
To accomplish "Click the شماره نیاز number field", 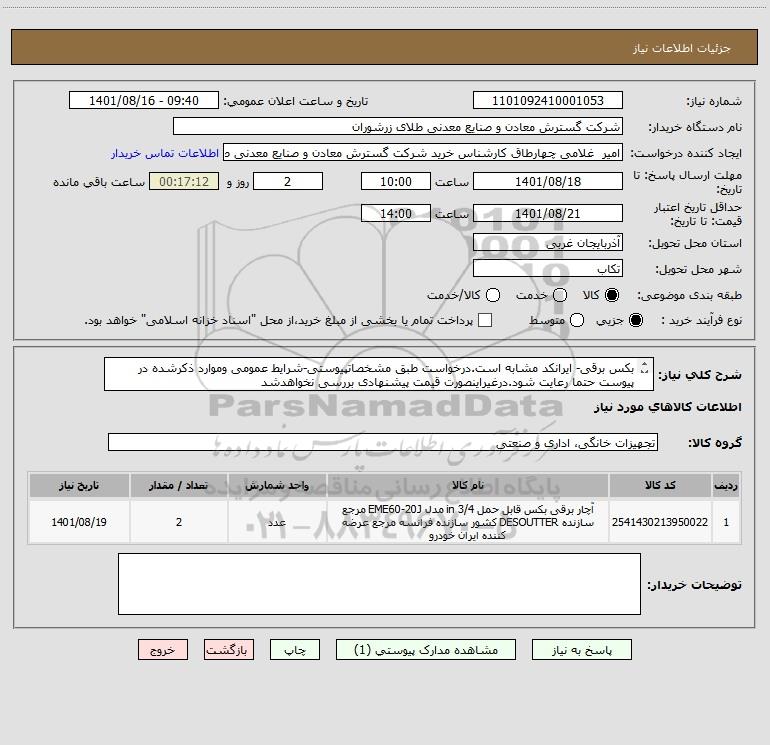I will point(548,100).
